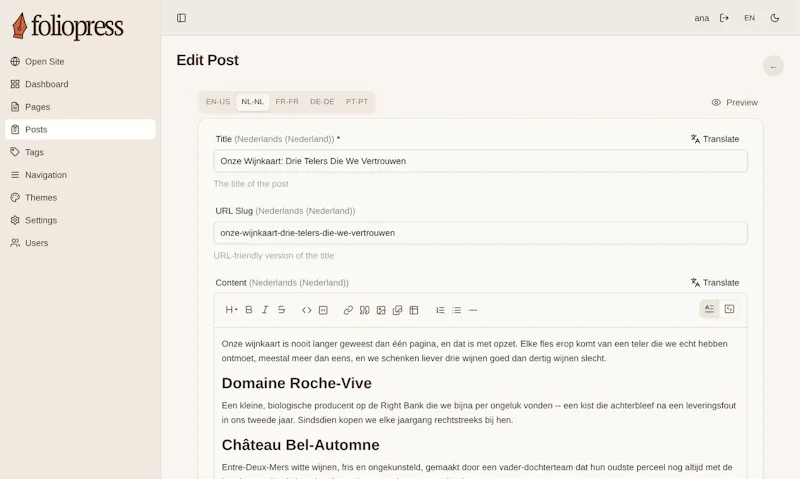The image size is (800, 479).
Task: Switch to the PT-PT language tab
Action: (357, 102)
